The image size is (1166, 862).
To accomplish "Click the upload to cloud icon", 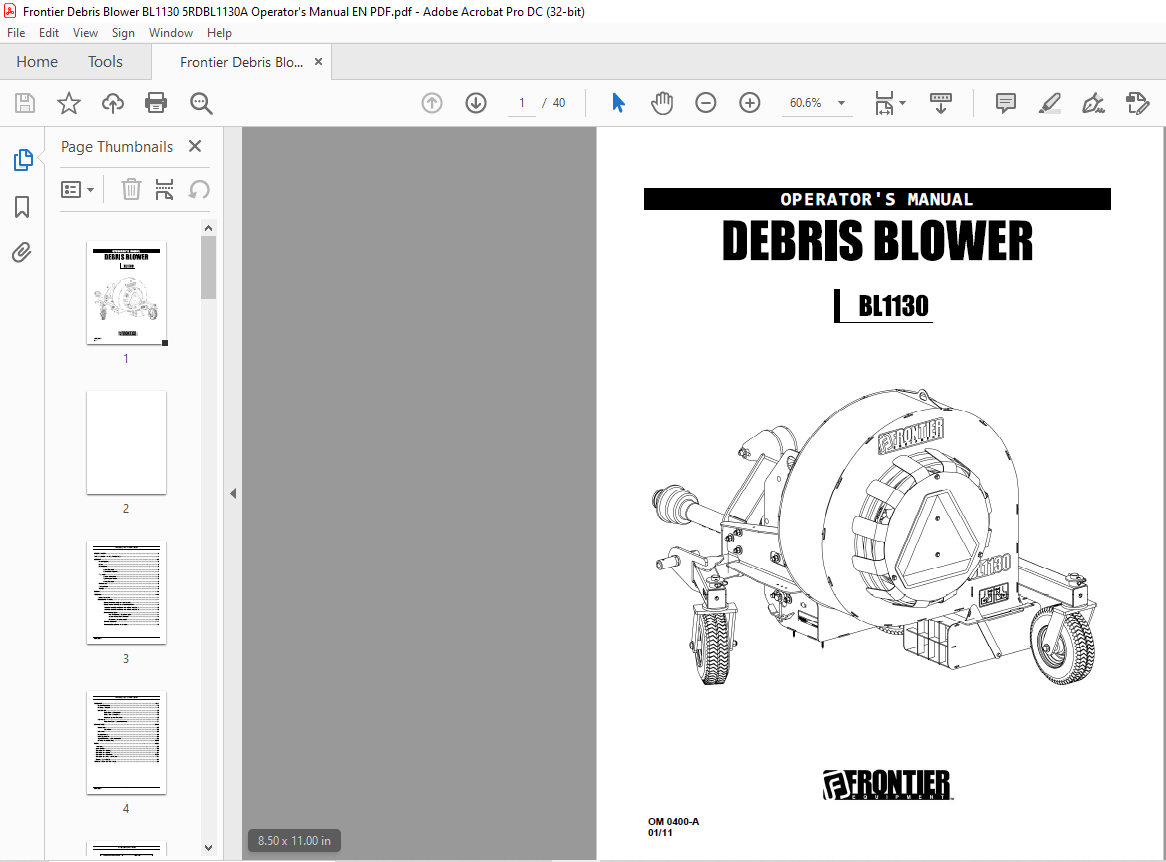I will (x=112, y=103).
